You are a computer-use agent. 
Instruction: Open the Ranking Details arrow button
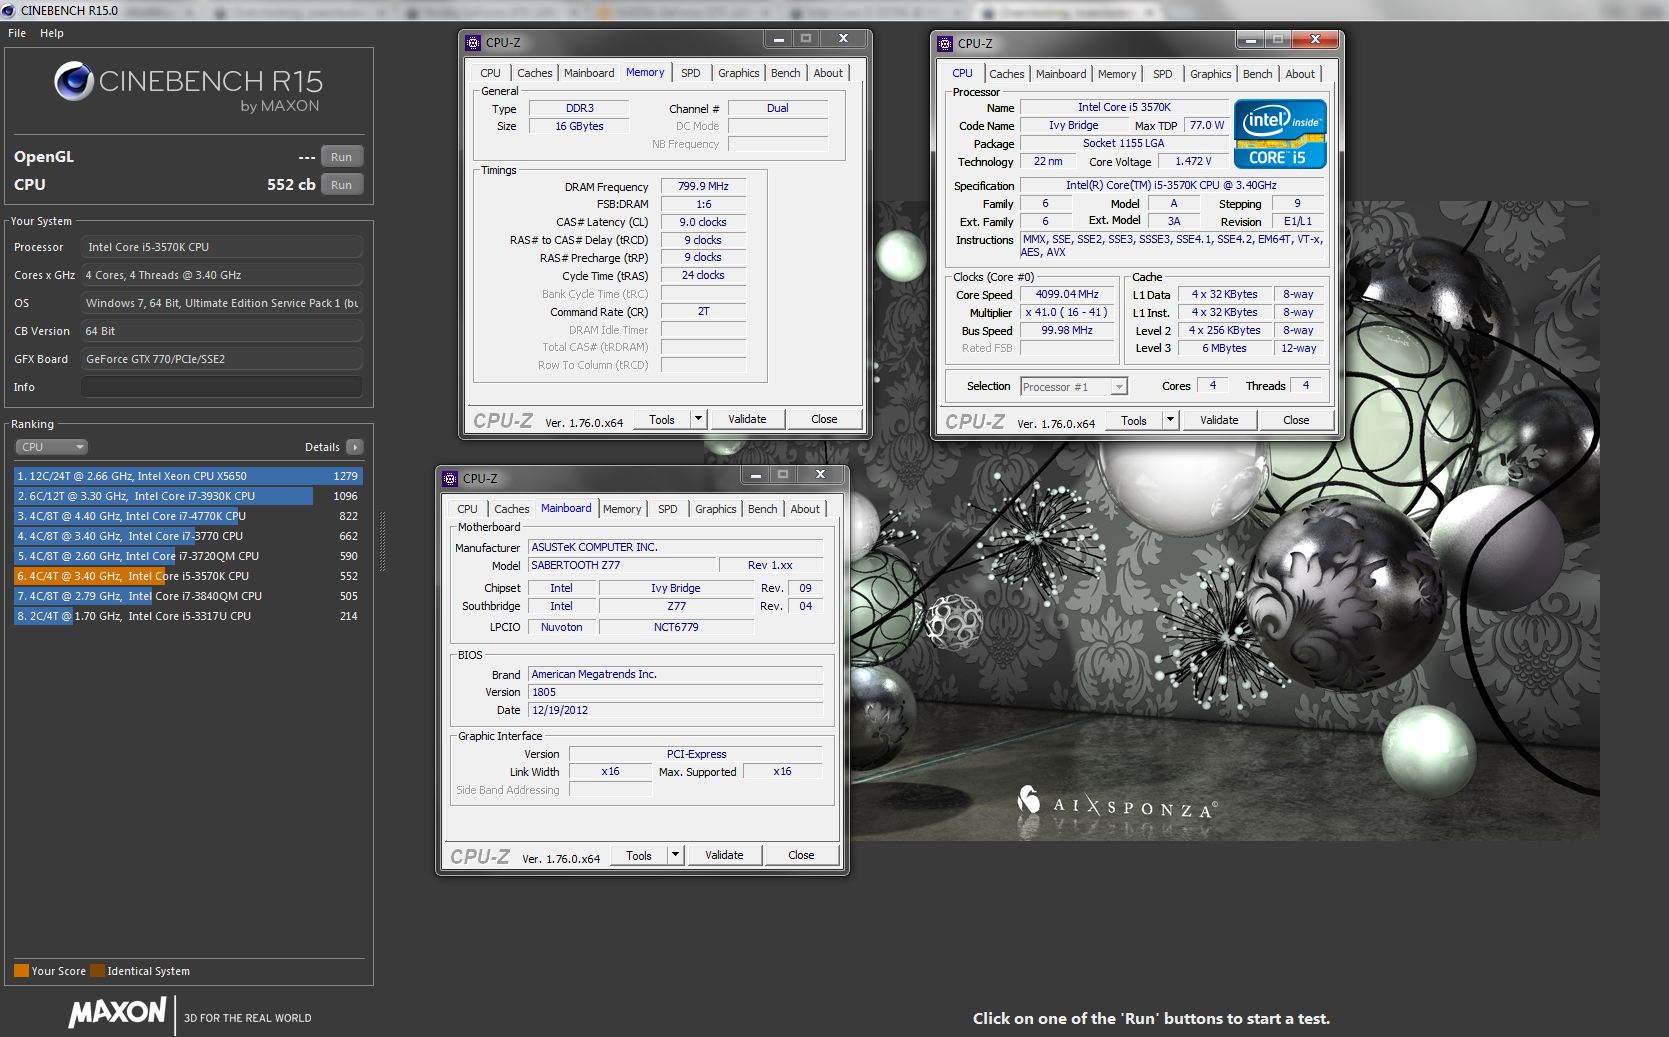pyautogui.click(x=355, y=447)
